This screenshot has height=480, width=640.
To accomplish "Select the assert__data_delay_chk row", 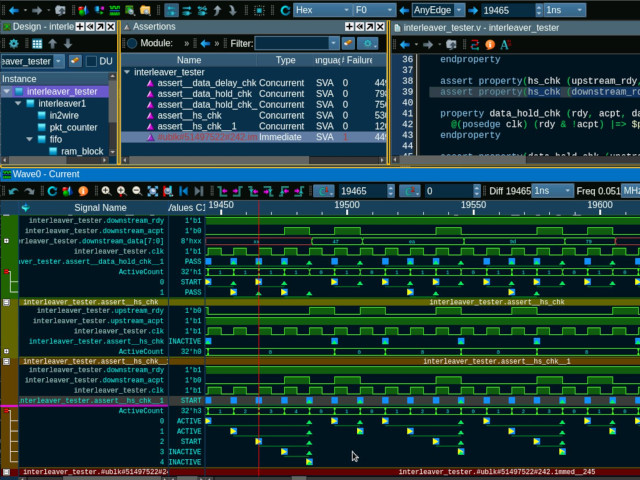I will point(205,83).
